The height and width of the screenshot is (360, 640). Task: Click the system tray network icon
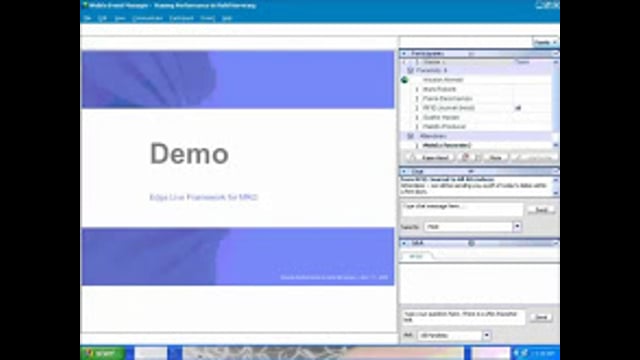(x=524, y=353)
